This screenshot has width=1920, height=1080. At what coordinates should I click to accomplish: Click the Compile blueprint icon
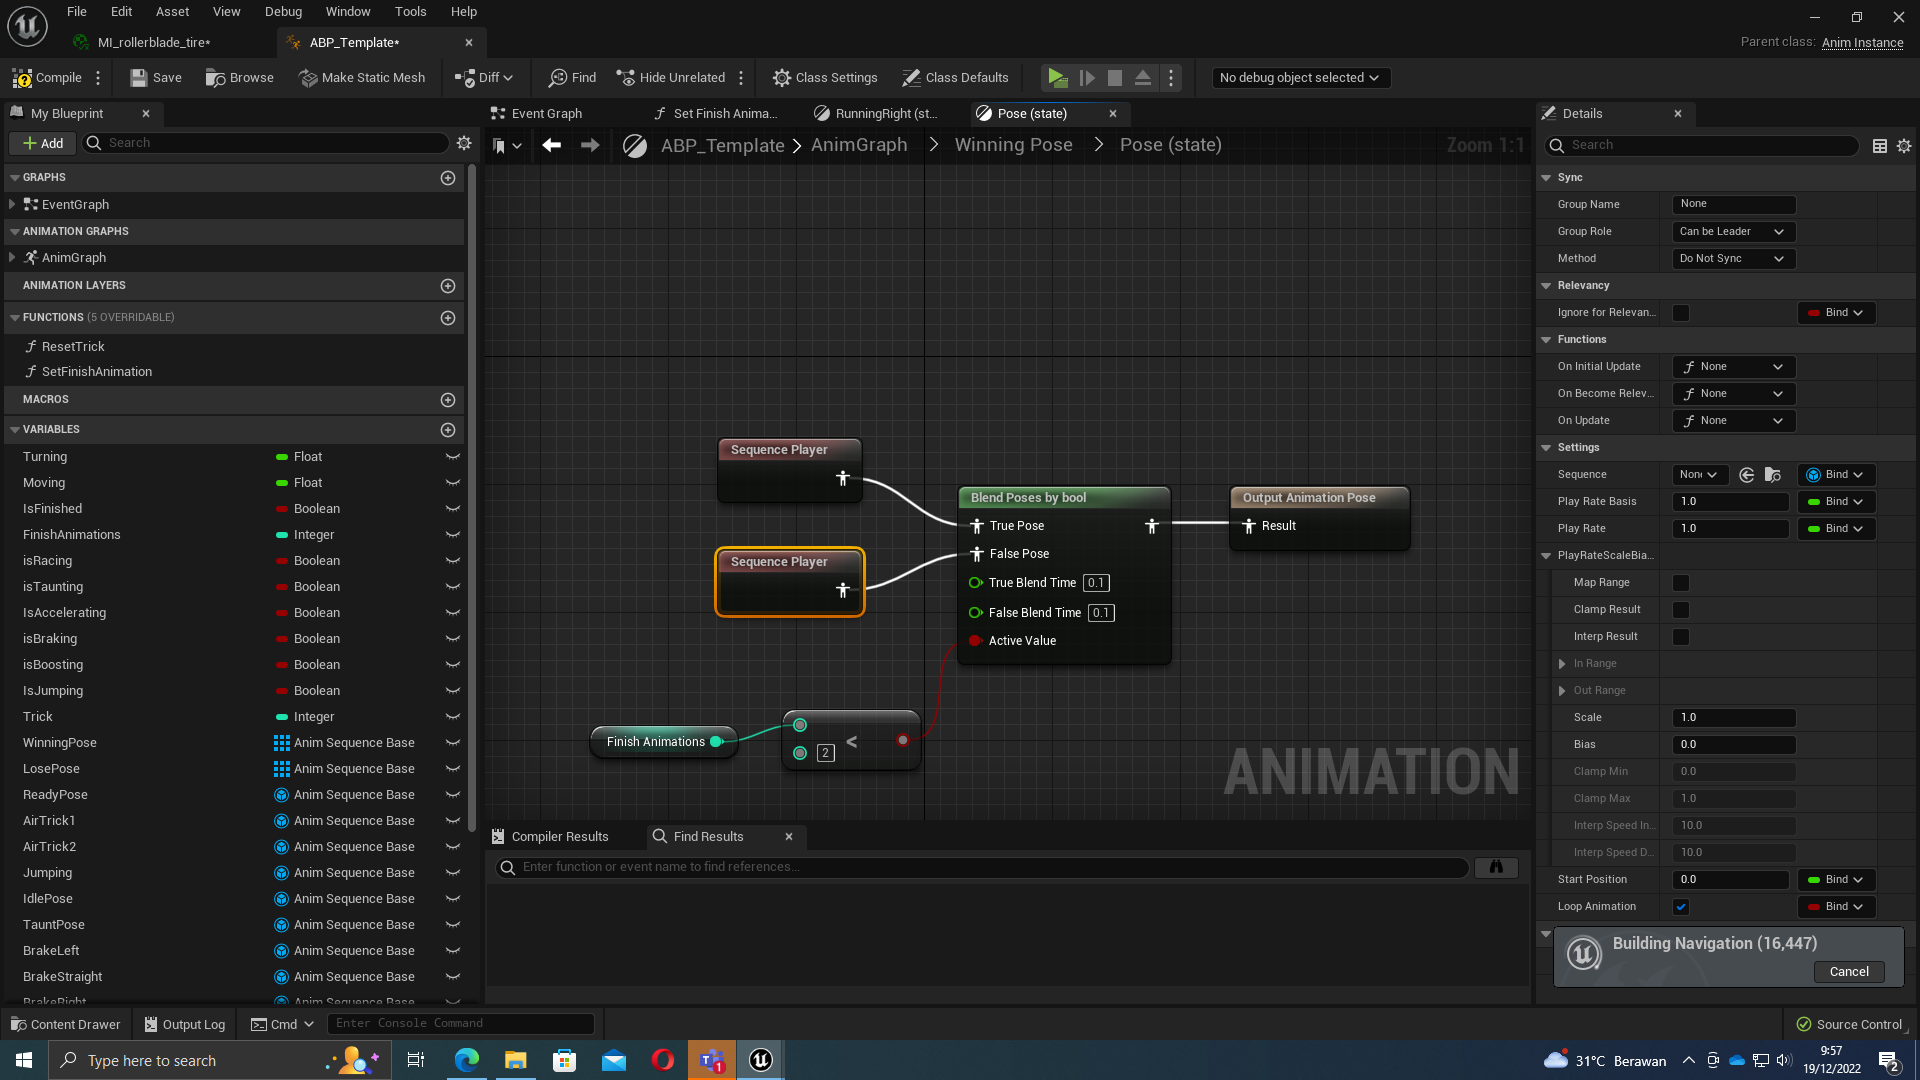pos(22,77)
